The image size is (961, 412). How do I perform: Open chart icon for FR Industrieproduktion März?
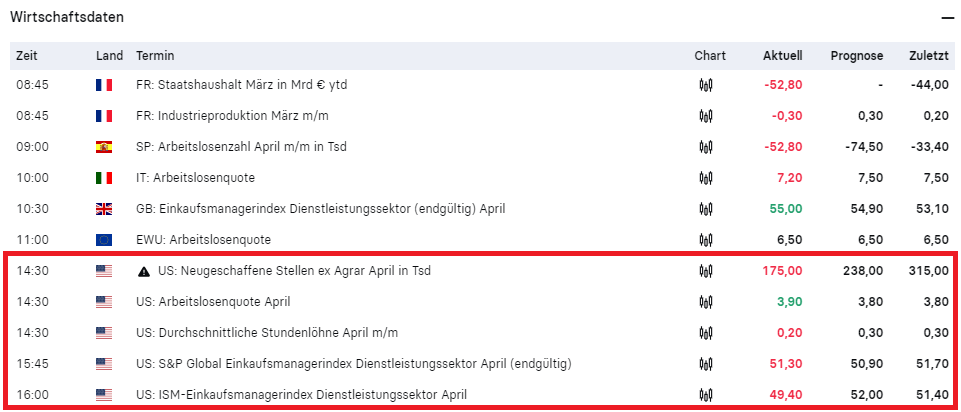(x=706, y=116)
